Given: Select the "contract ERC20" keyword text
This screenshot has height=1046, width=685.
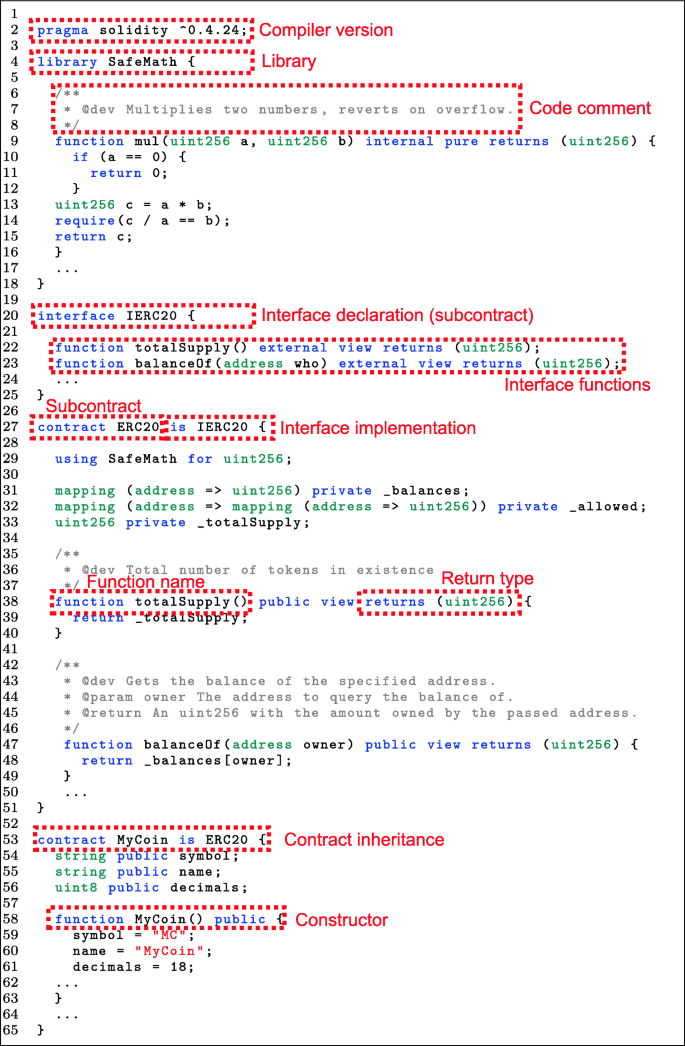Looking at the screenshot, I should pos(99,427).
